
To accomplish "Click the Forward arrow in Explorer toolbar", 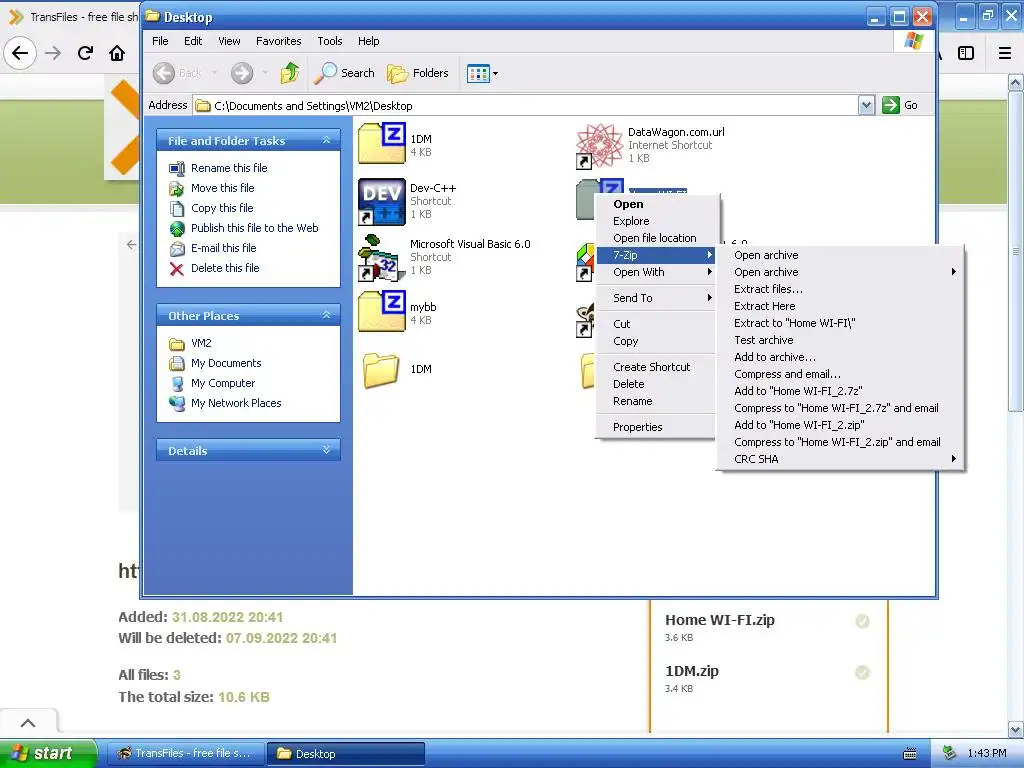I will tap(242, 73).
